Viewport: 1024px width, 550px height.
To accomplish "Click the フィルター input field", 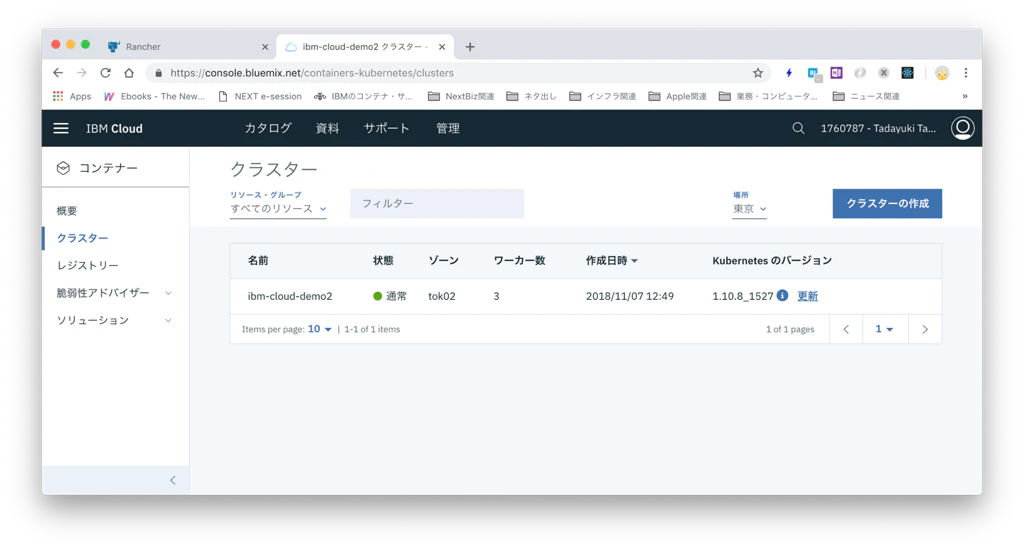I will pyautogui.click(x=437, y=203).
